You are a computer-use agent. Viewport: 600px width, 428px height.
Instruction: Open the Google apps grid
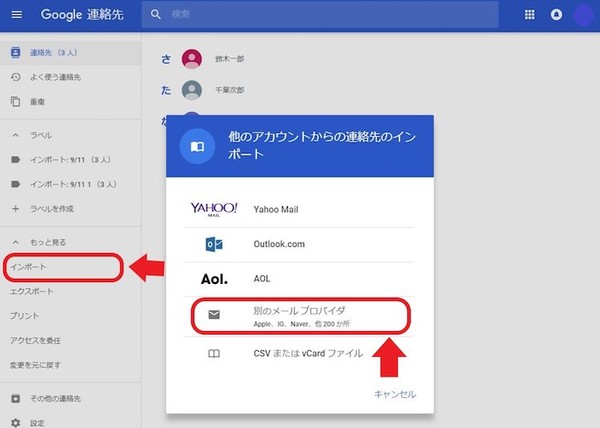pos(530,15)
